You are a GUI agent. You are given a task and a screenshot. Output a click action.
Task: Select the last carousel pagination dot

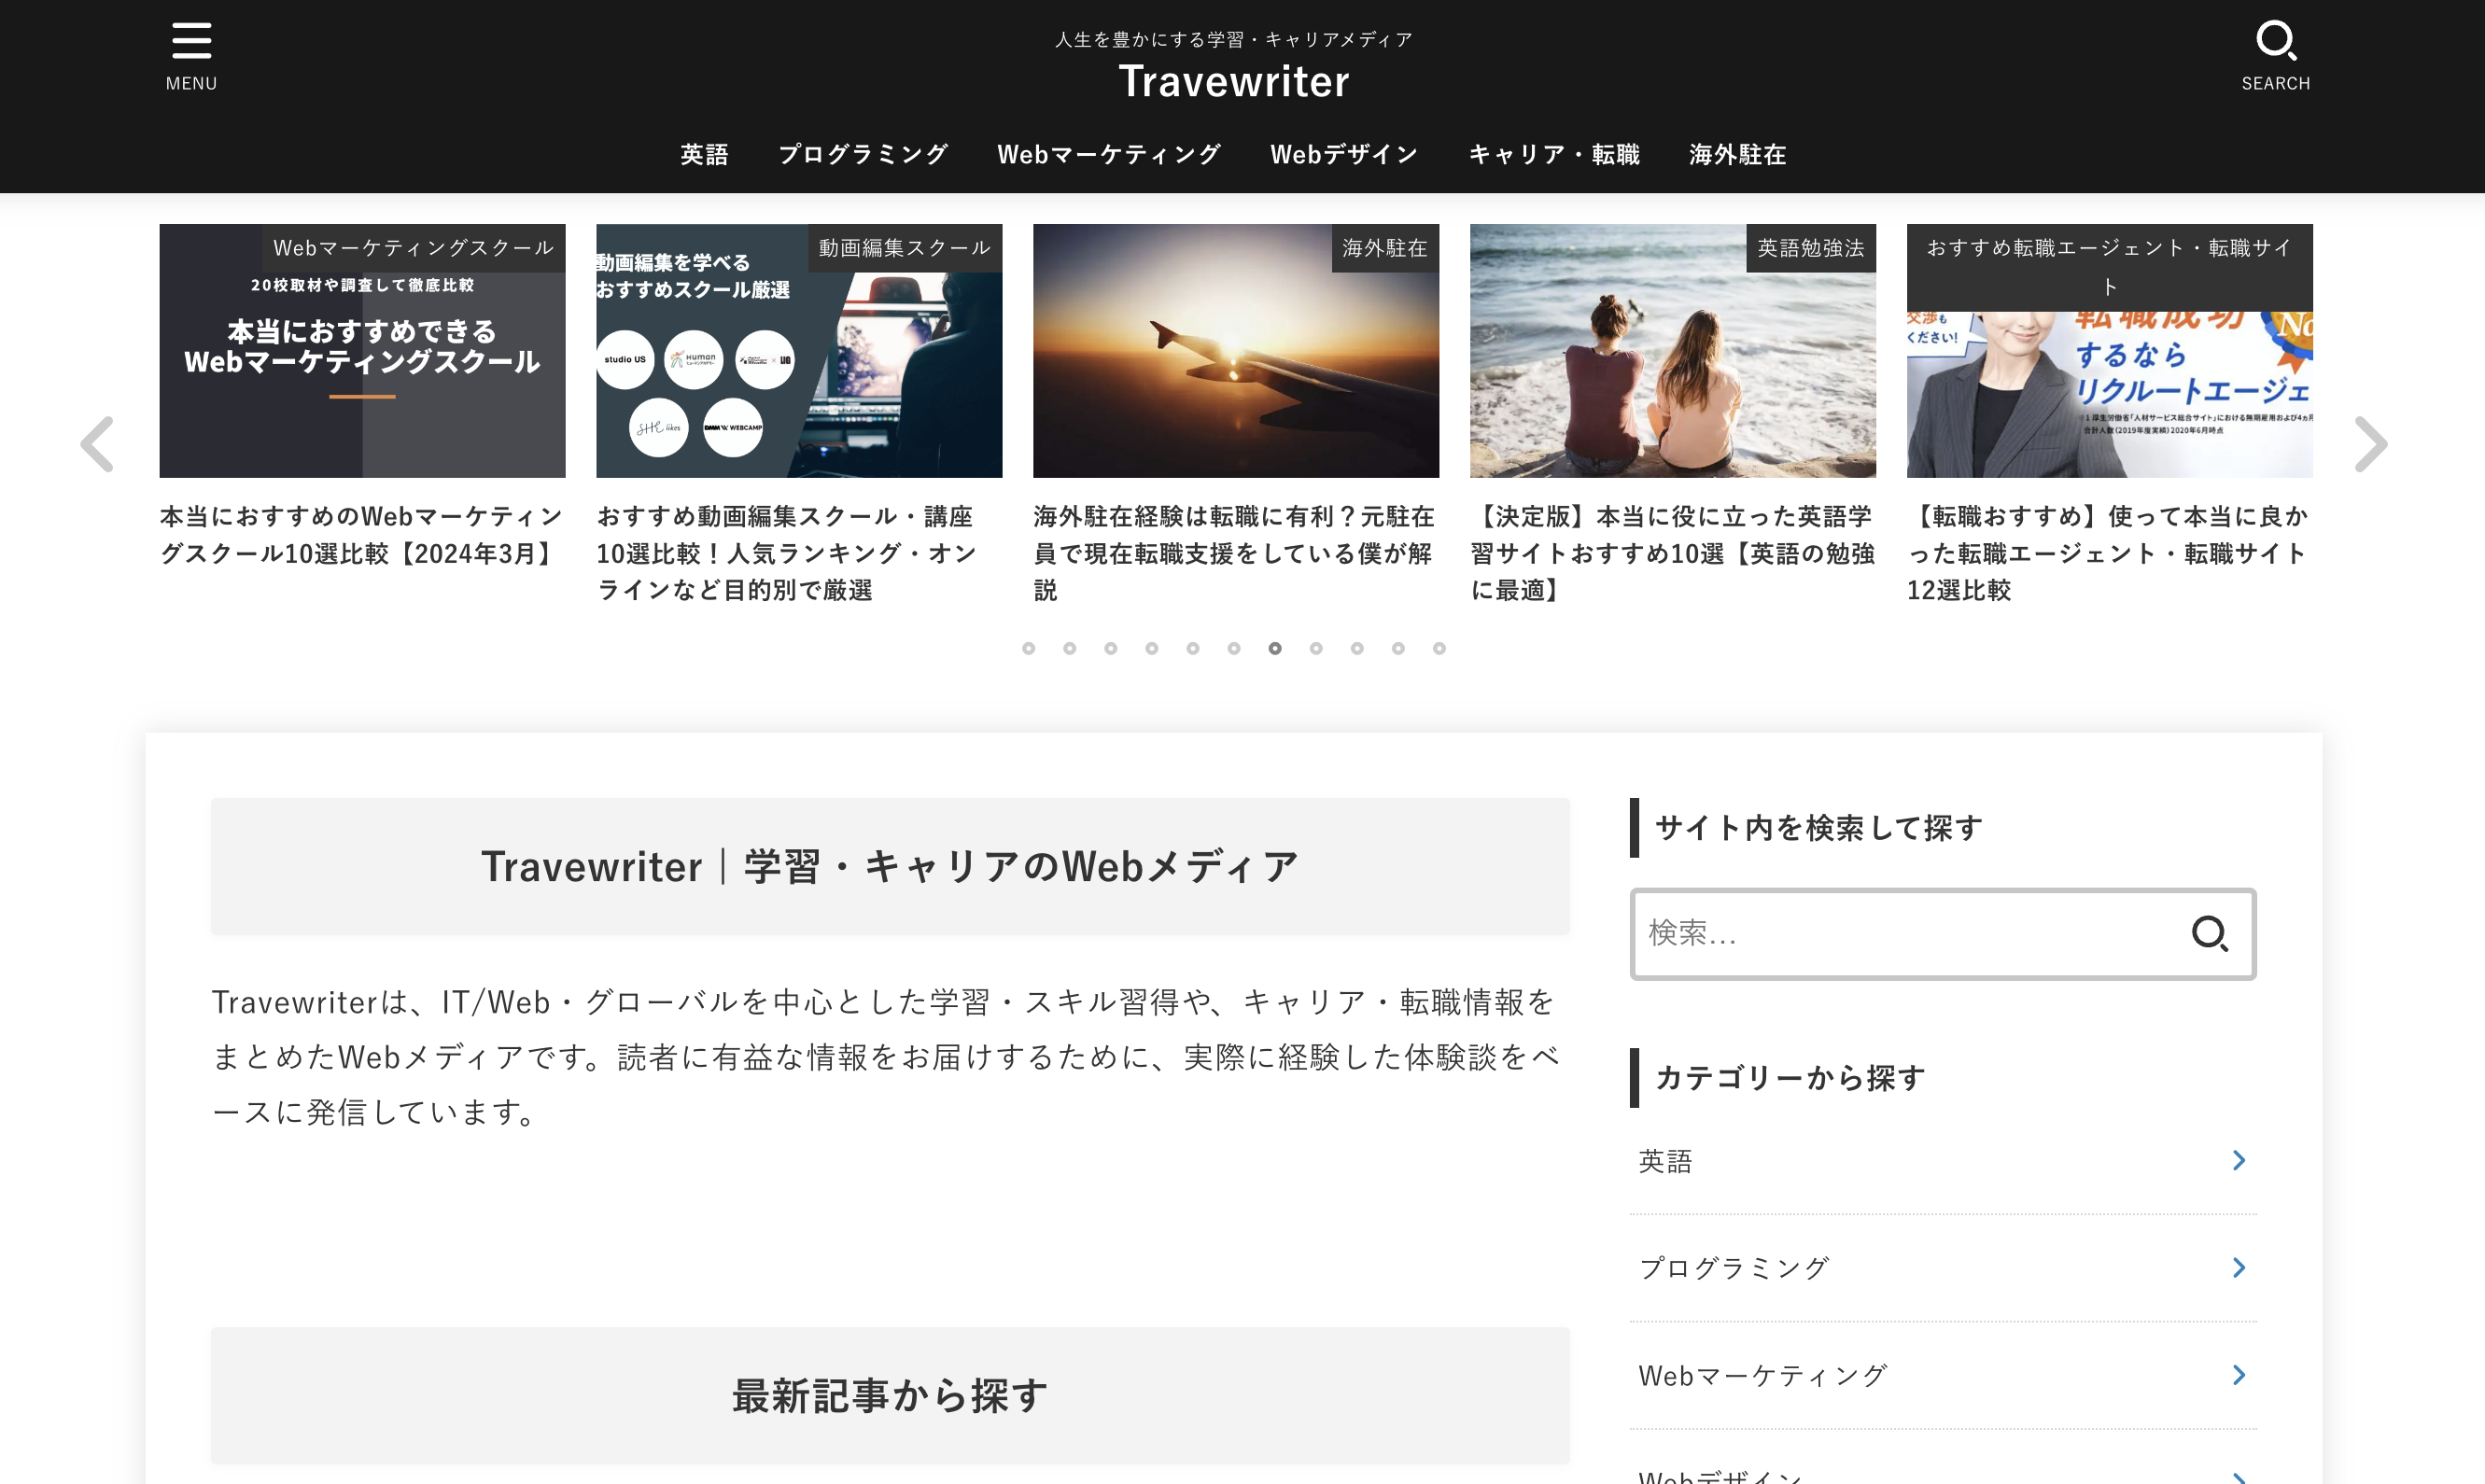(1439, 649)
